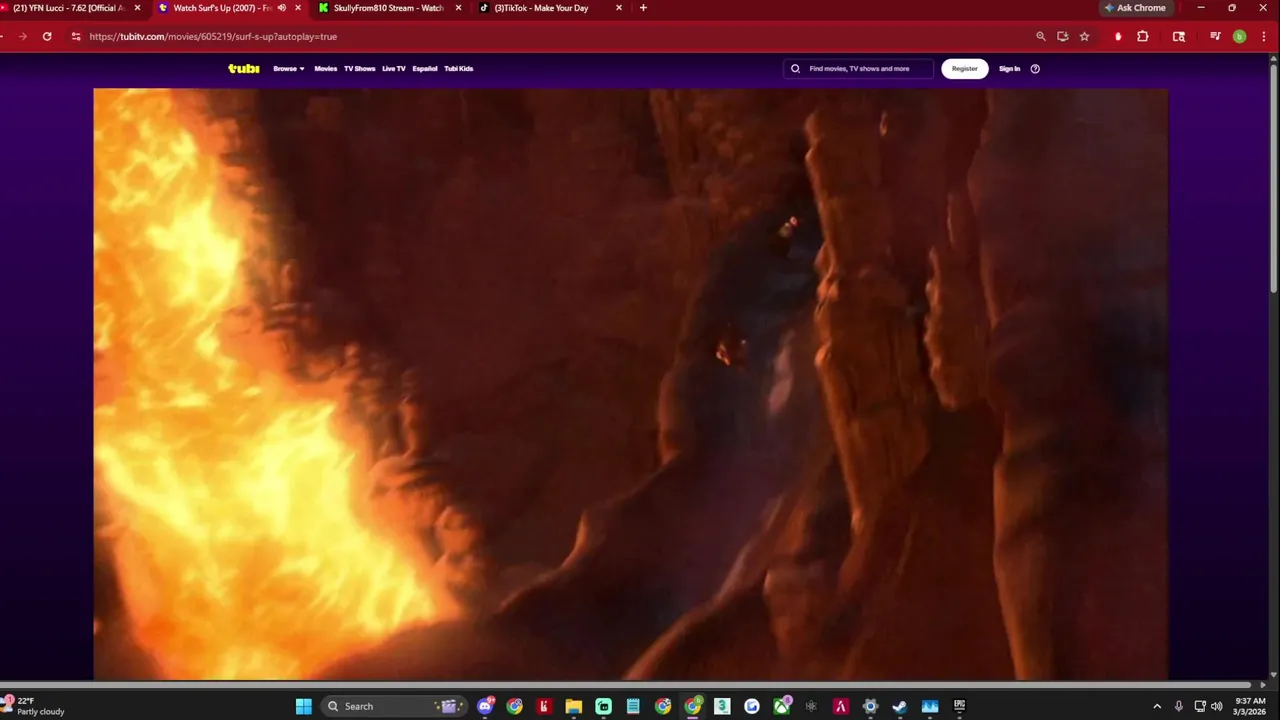Open the volume speaker tray icon
This screenshot has height=720, width=1280.
1217,706
